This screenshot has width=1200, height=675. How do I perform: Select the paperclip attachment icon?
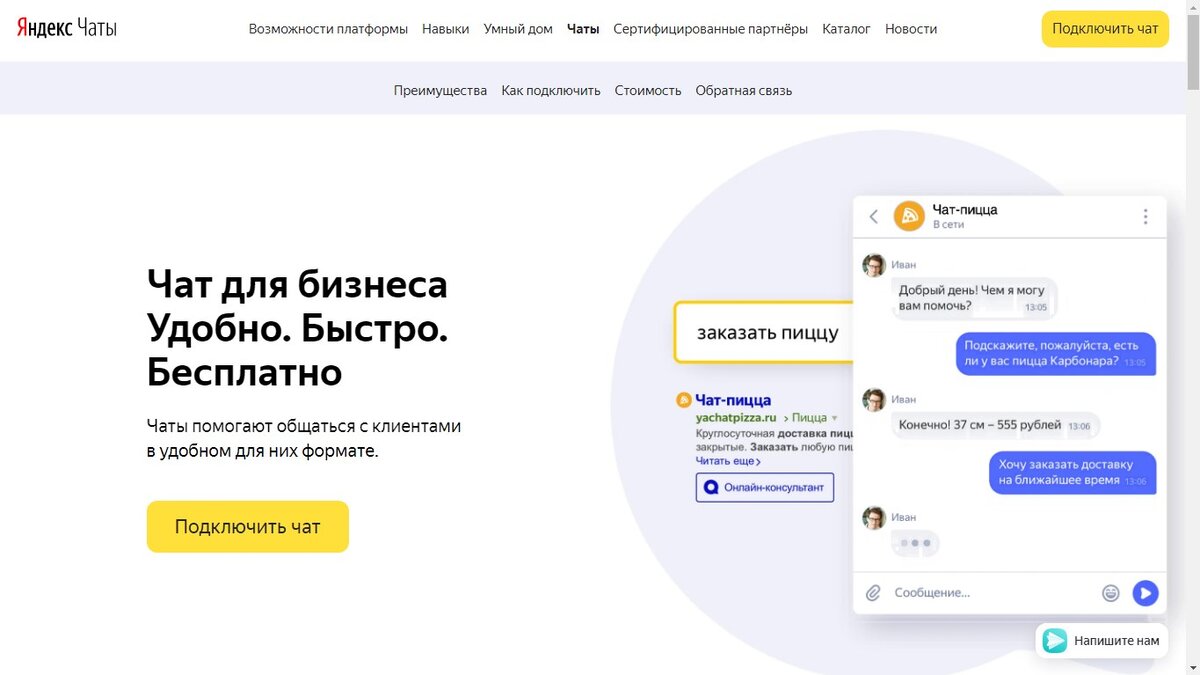pyautogui.click(x=873, y=592)
